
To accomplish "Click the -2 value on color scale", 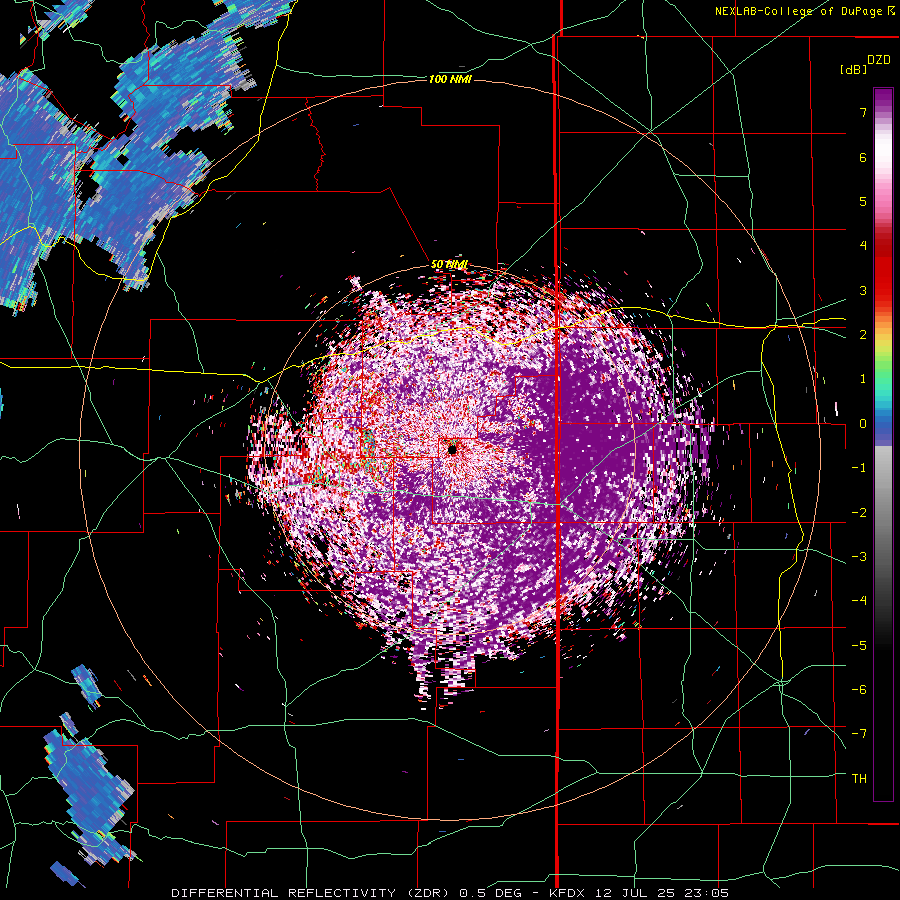I will click(859, 513).
